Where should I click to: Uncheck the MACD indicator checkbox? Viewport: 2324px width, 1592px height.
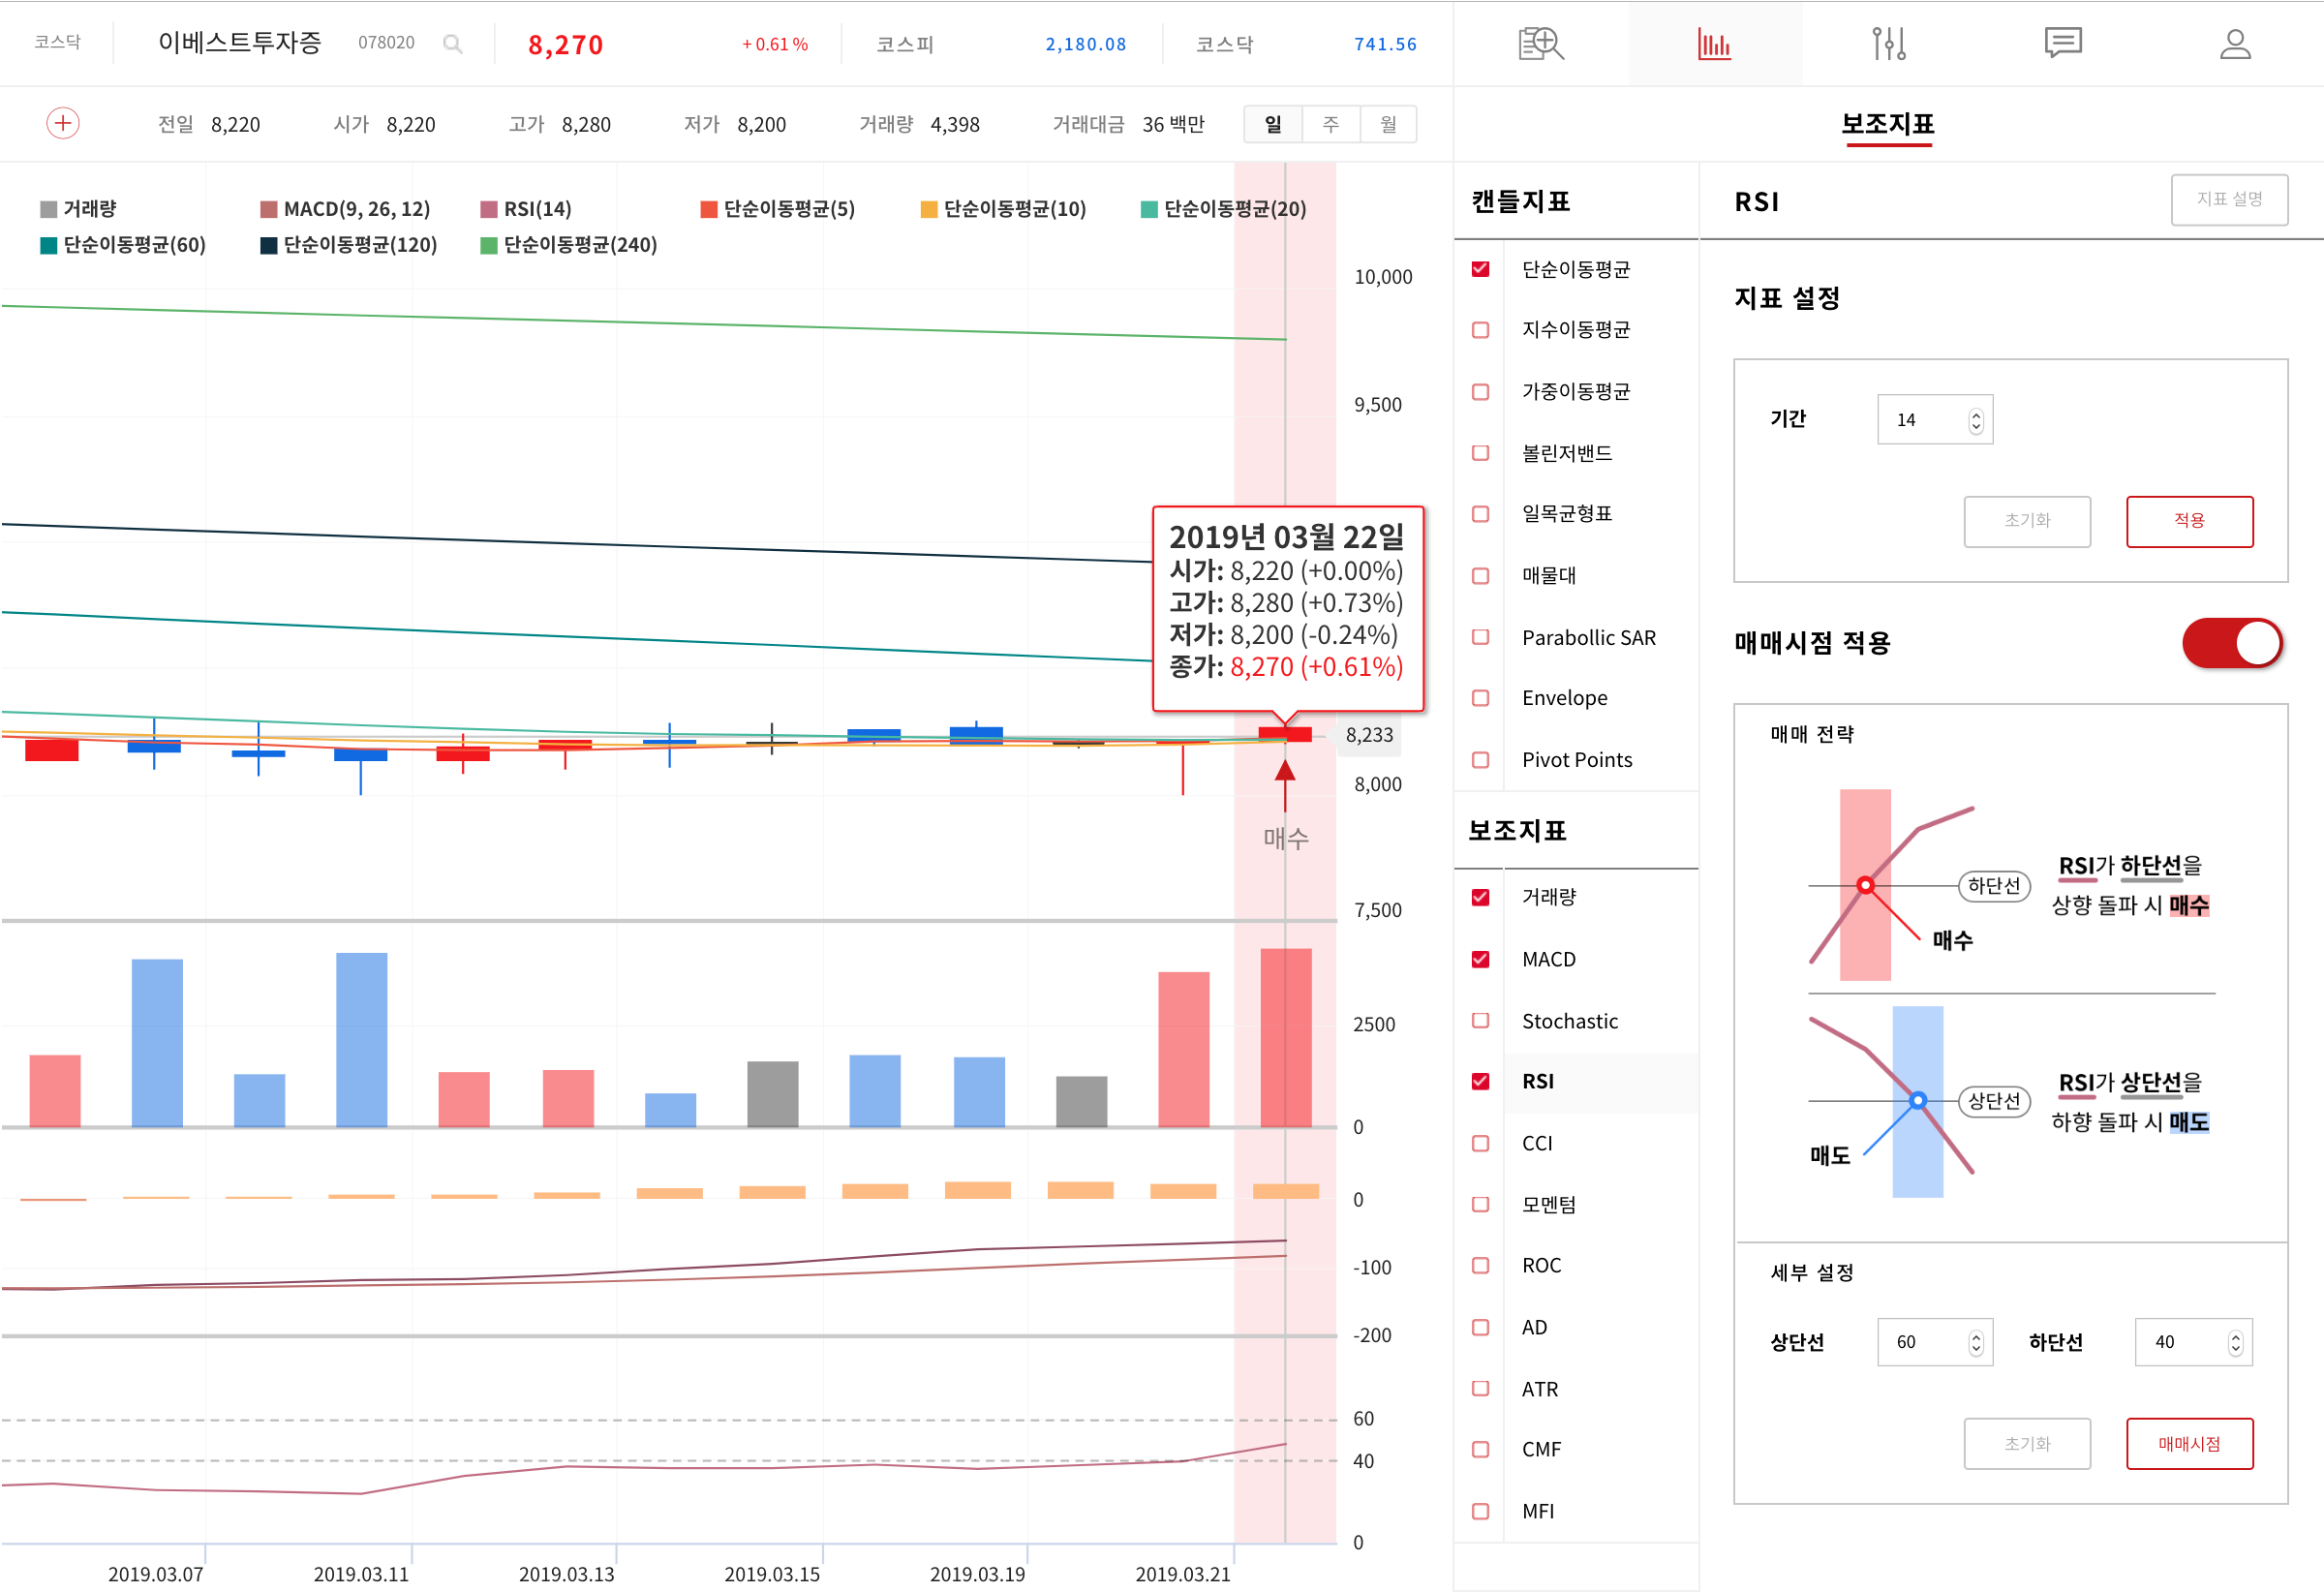pos(1481,959)
